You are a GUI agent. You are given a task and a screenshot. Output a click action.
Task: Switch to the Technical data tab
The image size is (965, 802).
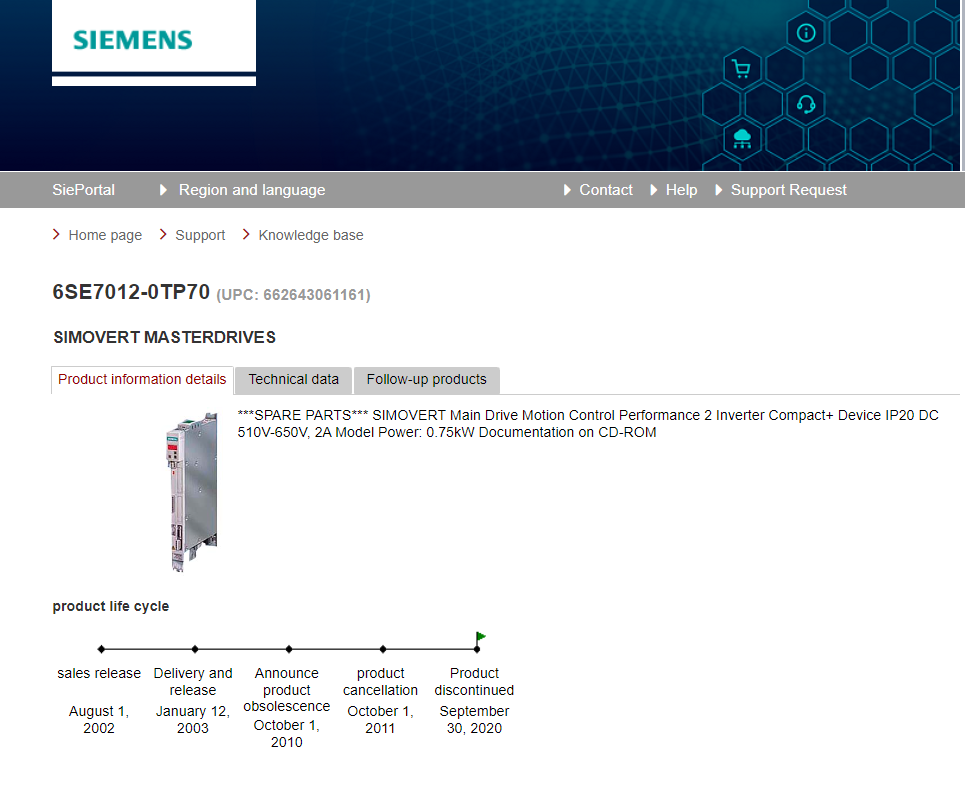click(x=293, y=380)
